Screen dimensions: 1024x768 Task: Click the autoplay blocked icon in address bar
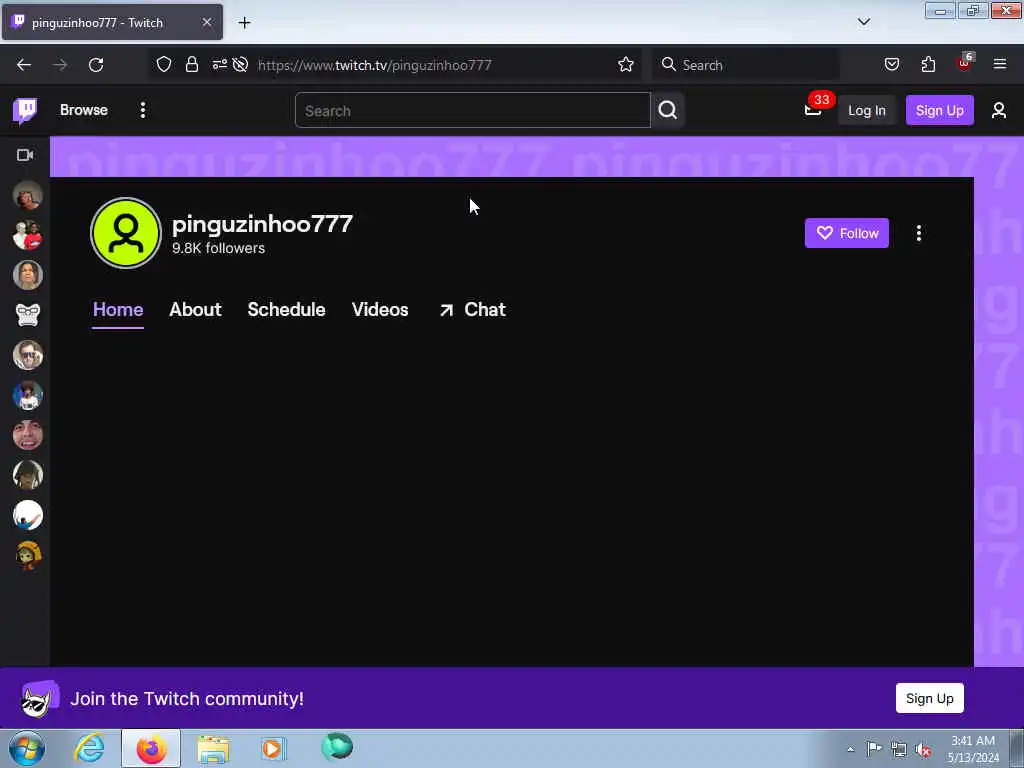(x=240, y=64)
